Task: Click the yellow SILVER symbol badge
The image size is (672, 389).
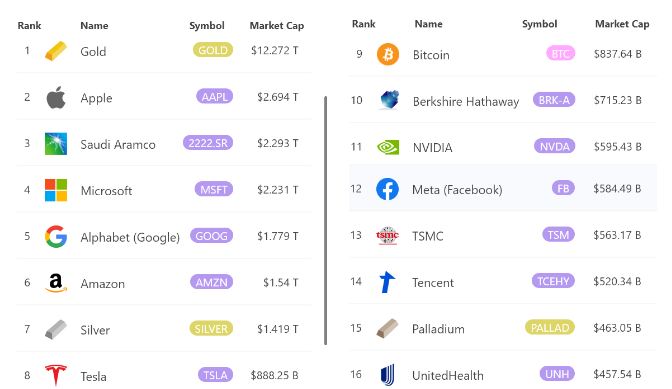Action: (x=211, y=329)
